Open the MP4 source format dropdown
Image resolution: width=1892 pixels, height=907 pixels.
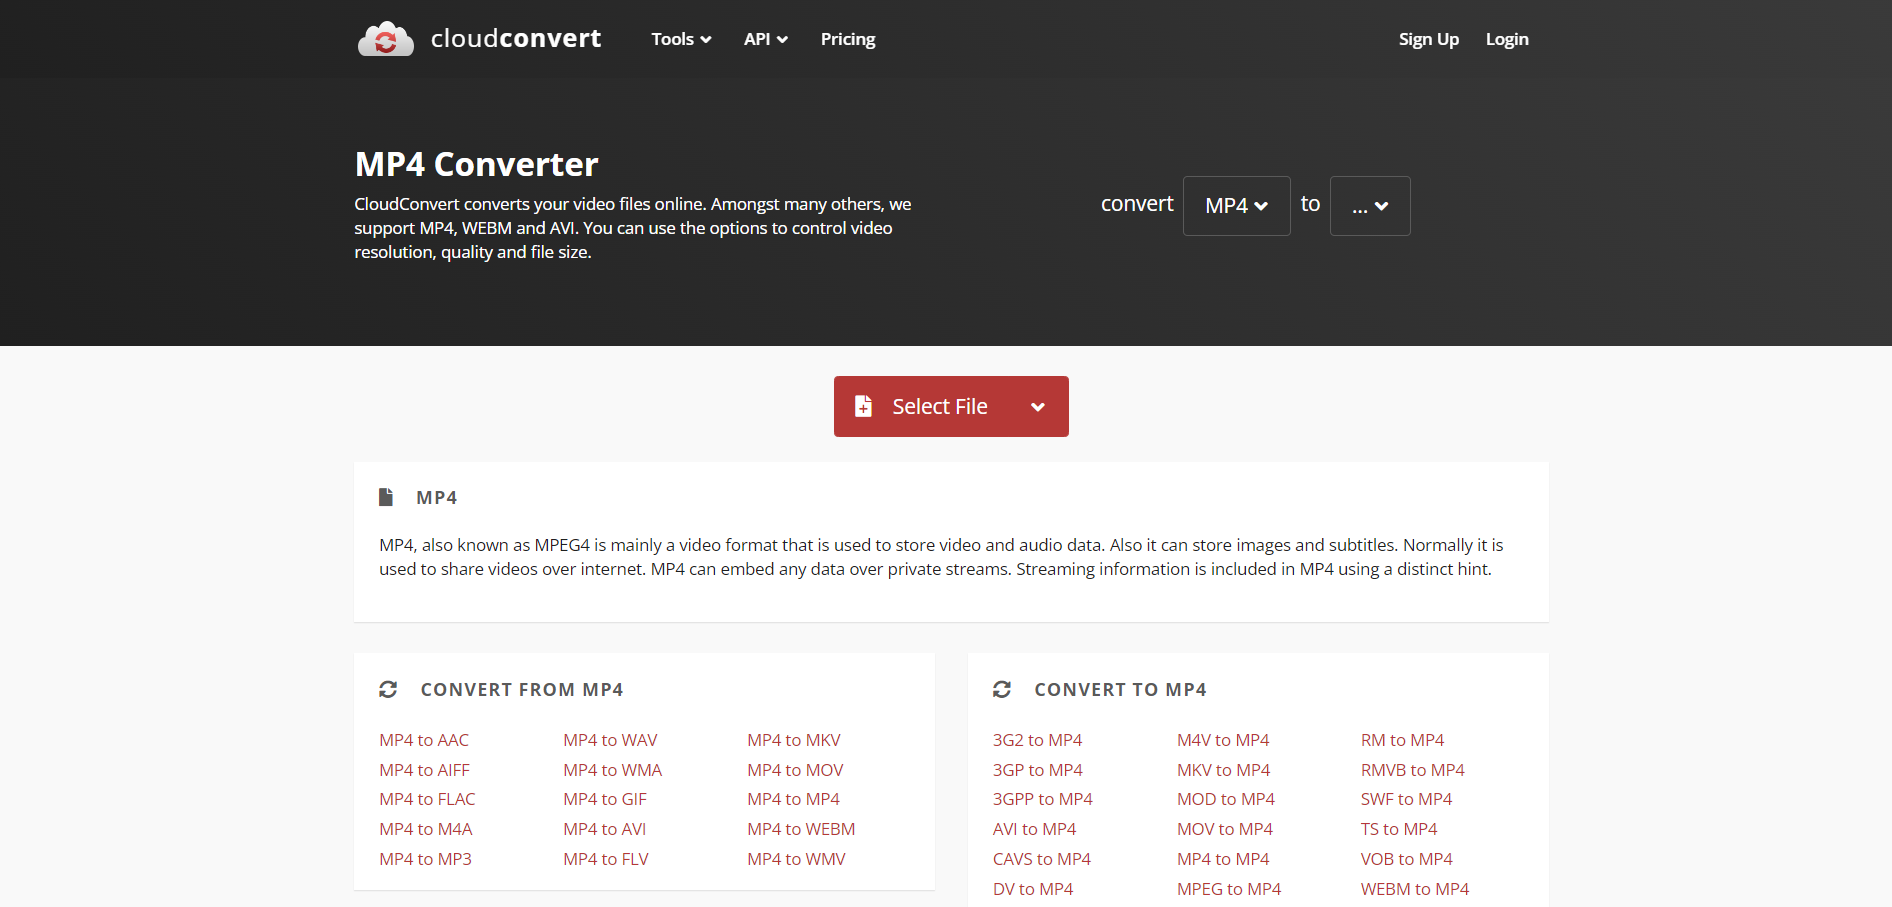tap(1236, 206)
